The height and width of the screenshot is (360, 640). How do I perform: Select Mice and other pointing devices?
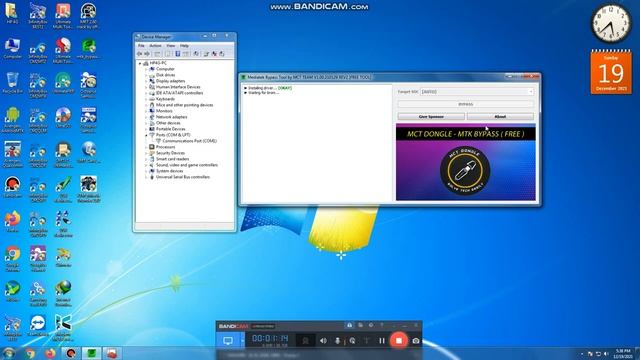[184, 105]
